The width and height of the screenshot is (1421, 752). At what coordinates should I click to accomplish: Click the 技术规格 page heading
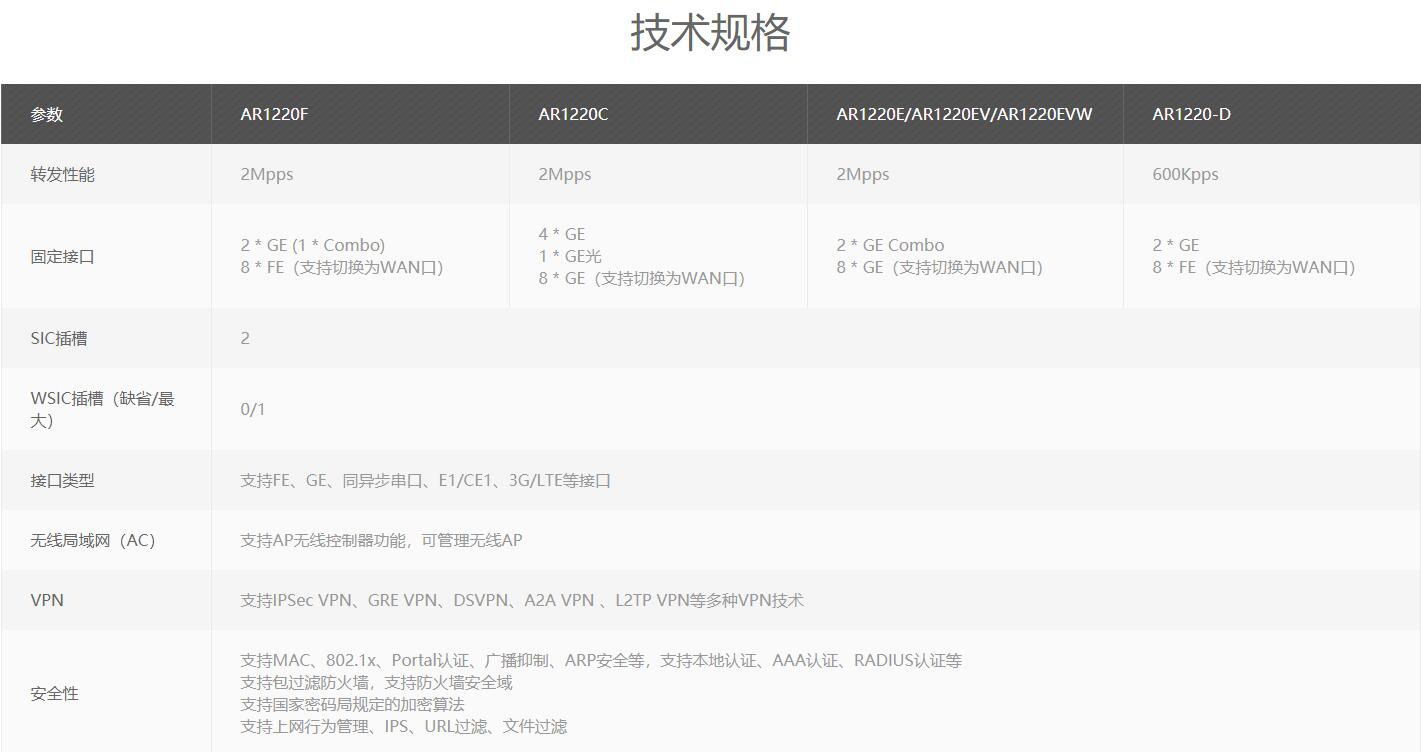[710, 33]
